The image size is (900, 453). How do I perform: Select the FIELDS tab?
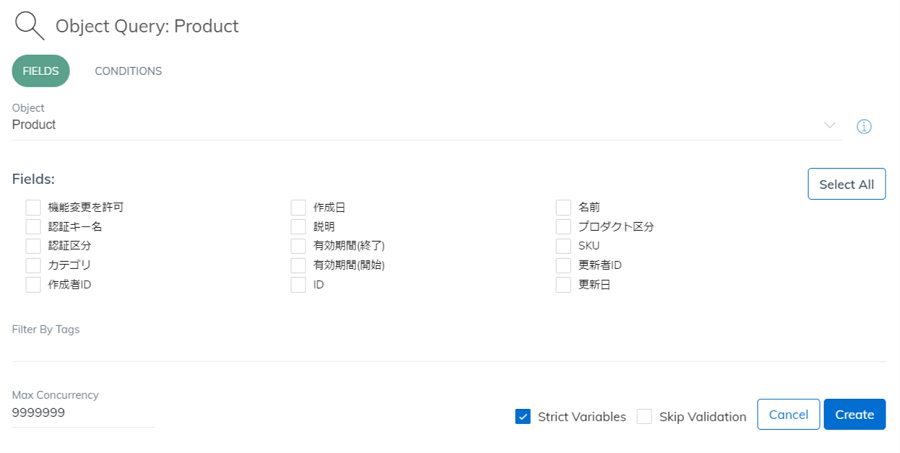coord(41,71)
